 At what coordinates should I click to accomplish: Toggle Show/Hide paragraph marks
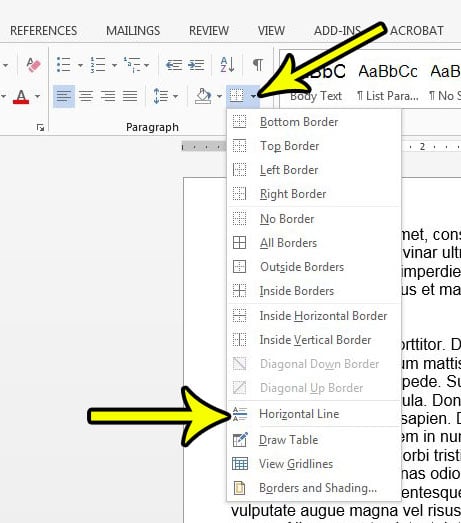[258, 64]
